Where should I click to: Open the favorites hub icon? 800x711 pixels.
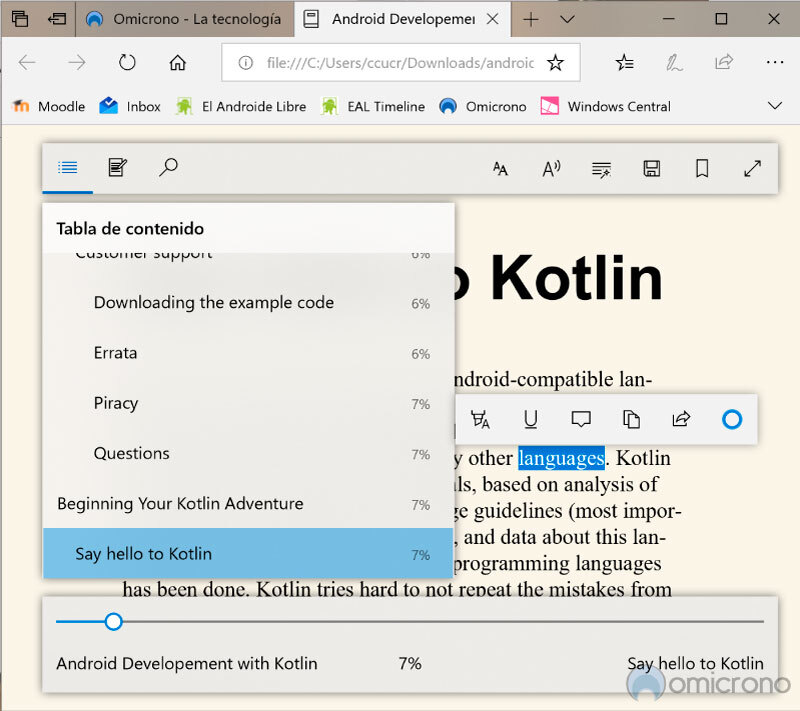tap(624, 63)
